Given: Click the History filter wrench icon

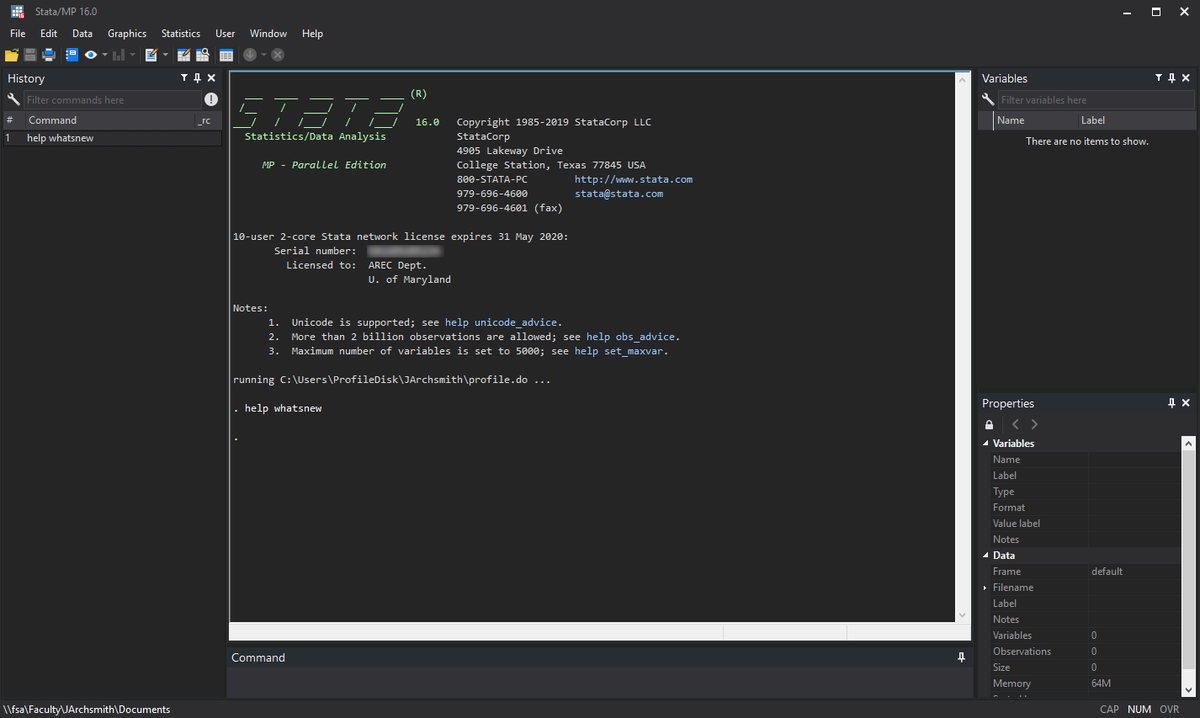Looking at the screenshot, I should pyautogui.click(x=13, y=100).
